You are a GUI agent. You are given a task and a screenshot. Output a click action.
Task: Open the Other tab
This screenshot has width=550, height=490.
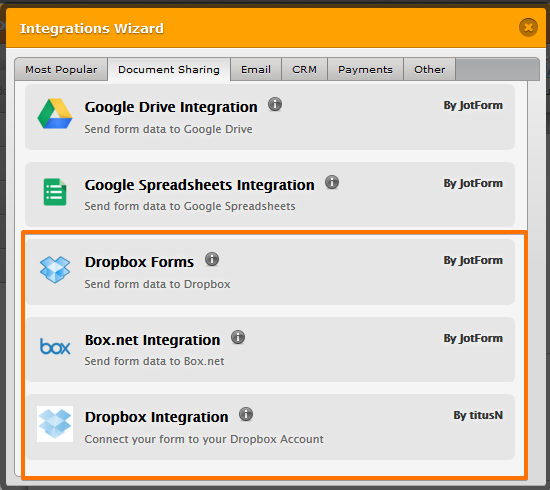tap(429, 69)
